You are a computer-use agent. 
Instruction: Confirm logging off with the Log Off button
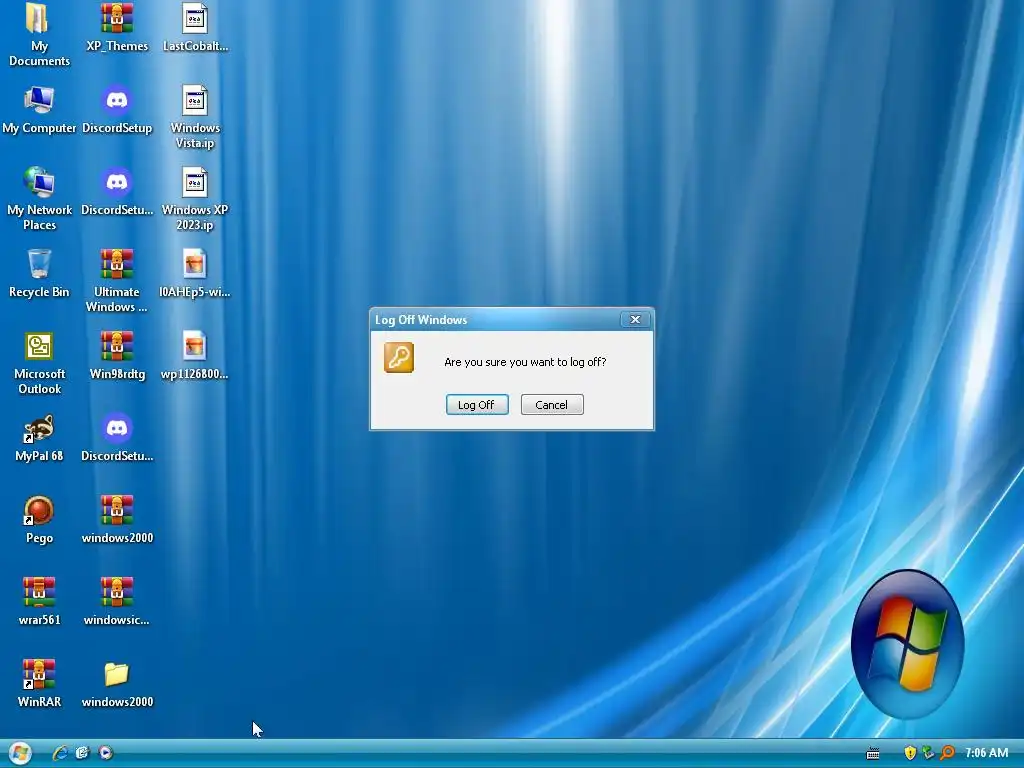click(477, 405)
